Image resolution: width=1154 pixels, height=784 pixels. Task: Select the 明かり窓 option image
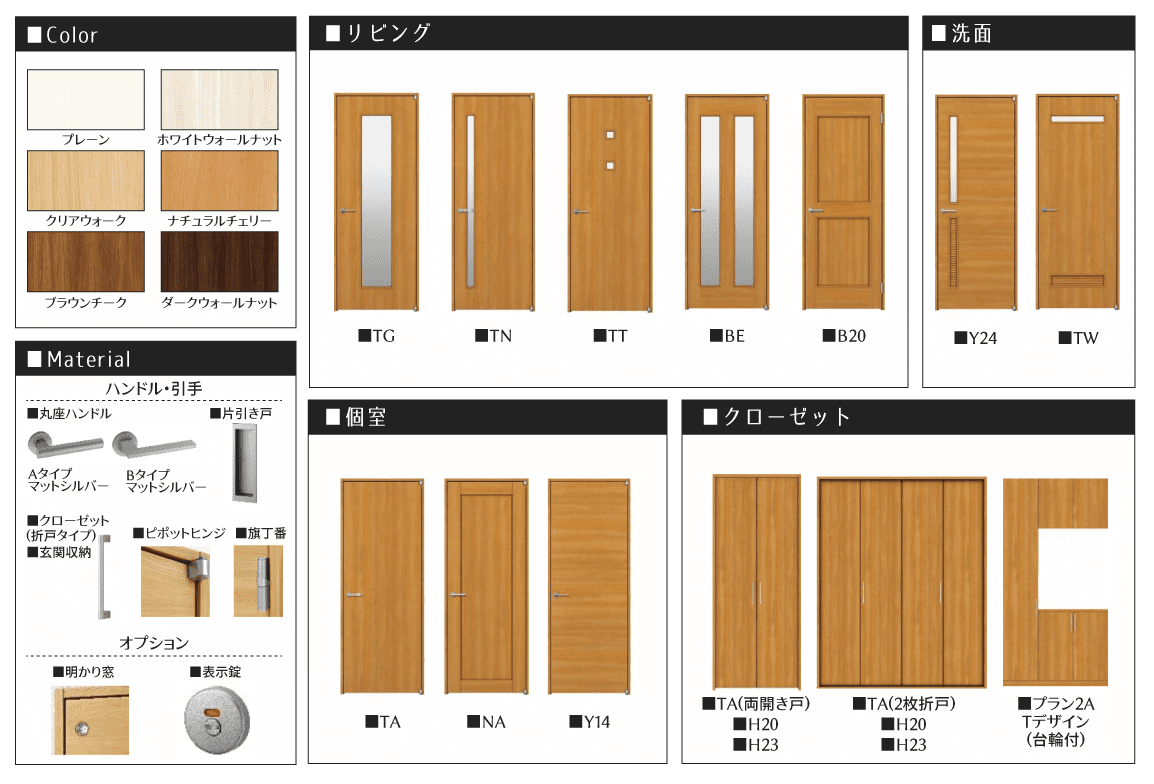(90, 720)
